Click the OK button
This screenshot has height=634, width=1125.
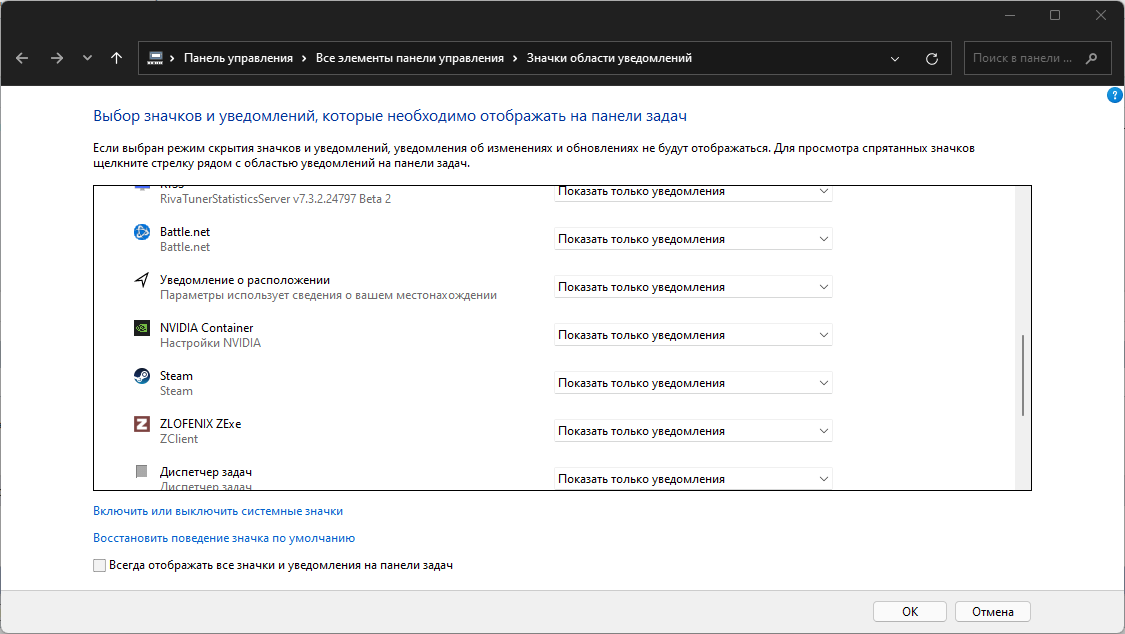pyautogui.click(x=909, y=611)
